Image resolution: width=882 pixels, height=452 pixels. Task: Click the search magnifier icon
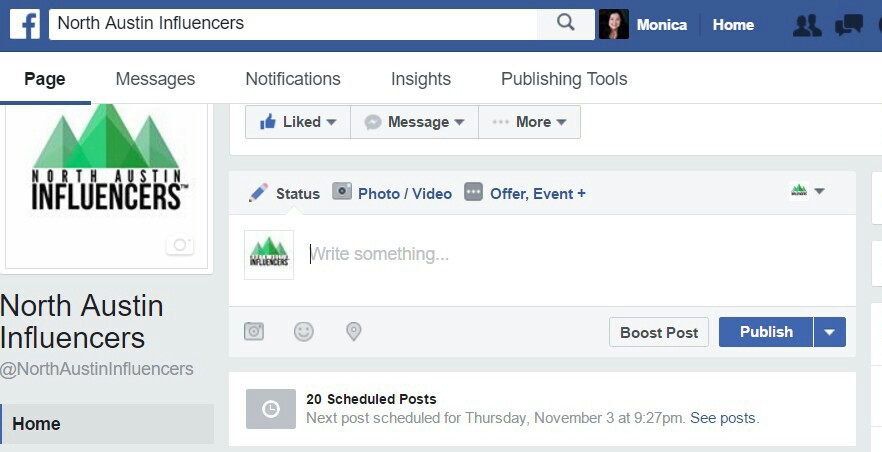[565, 23]
